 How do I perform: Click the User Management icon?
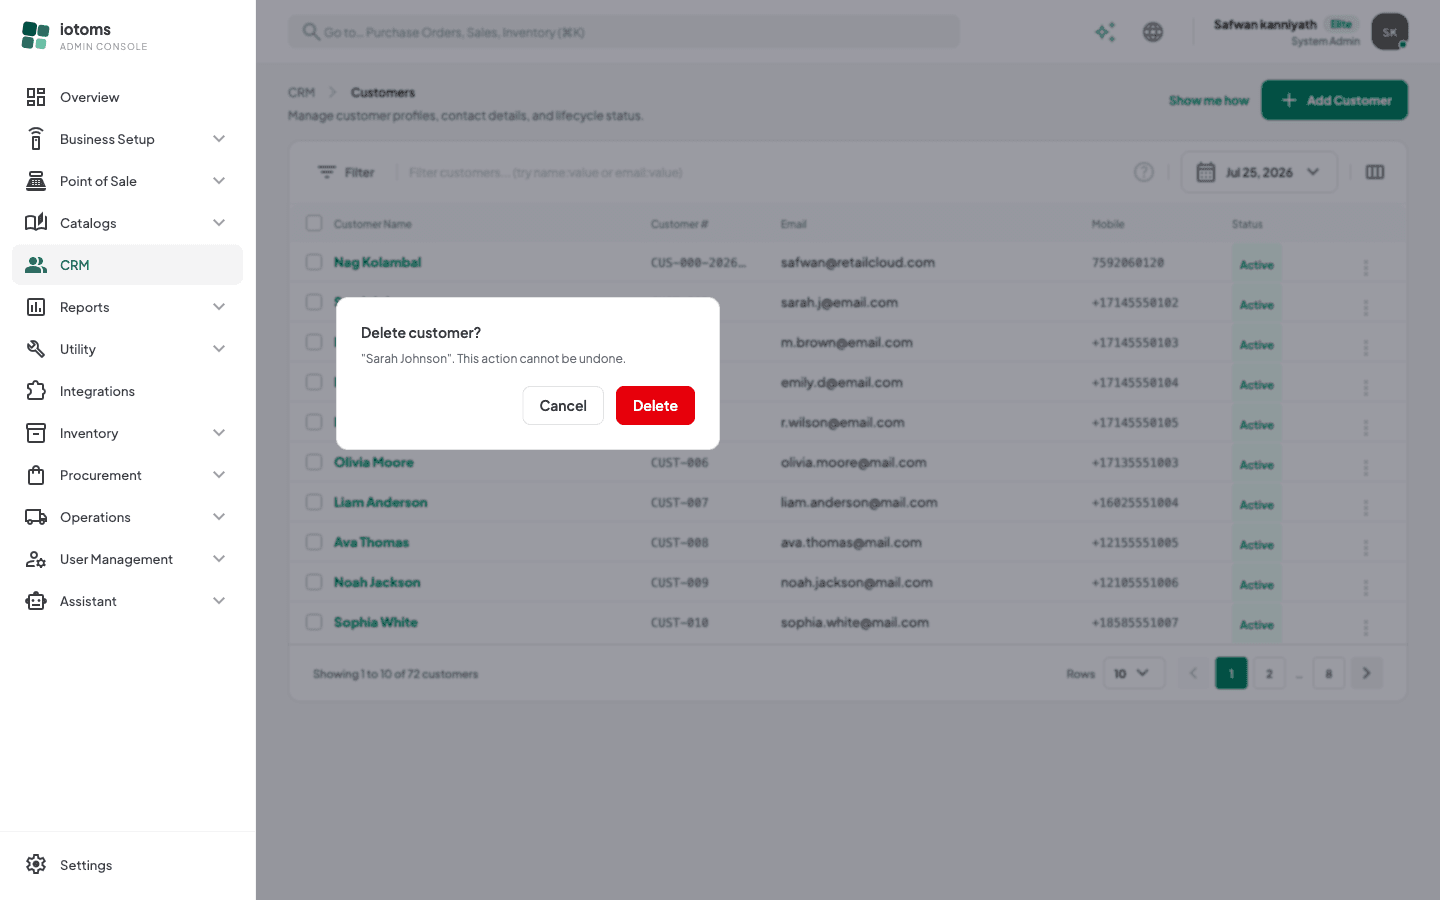(36, 559)
